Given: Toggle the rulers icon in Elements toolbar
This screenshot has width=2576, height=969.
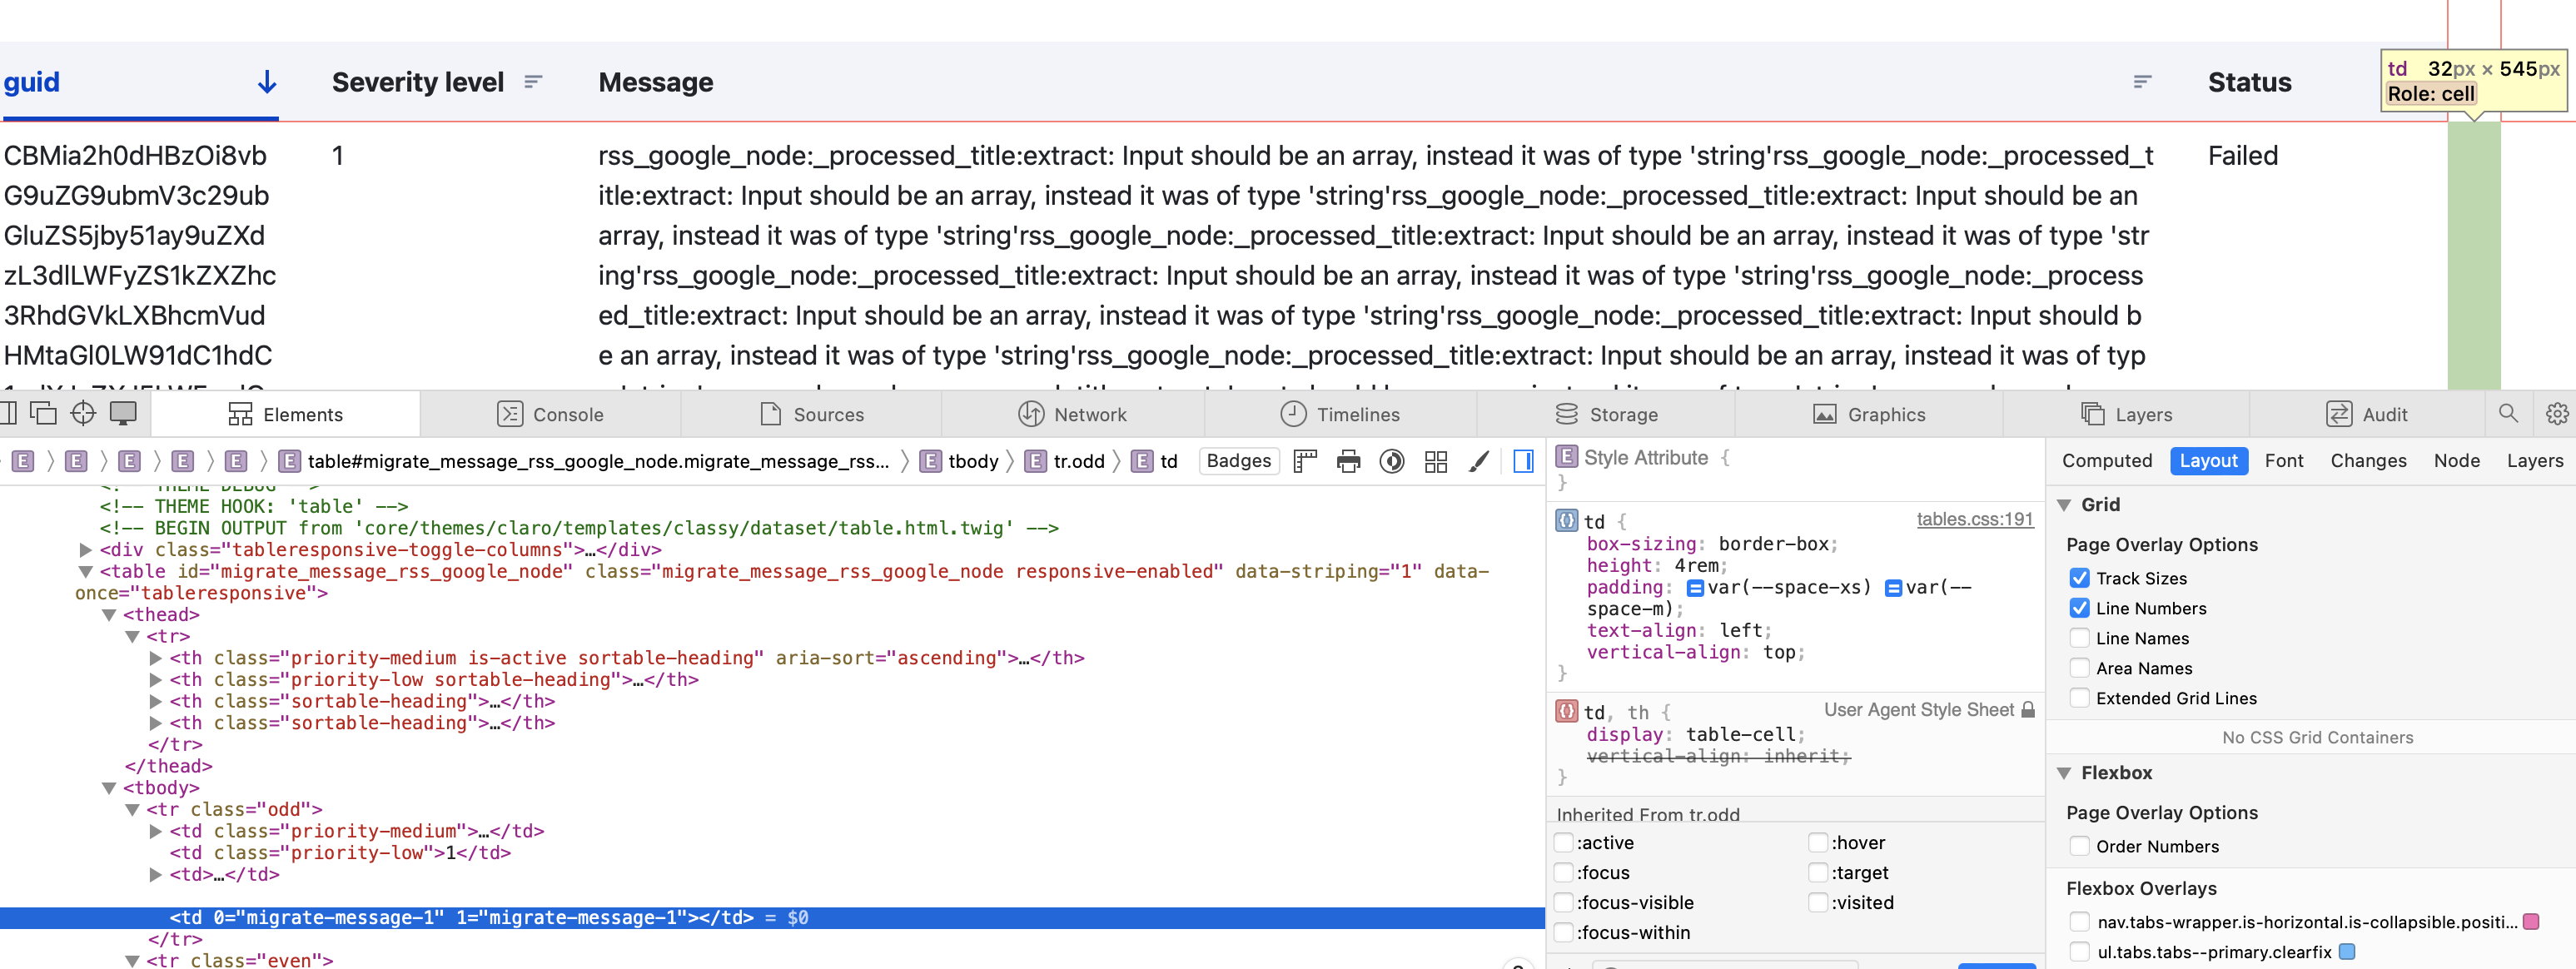Looking at the screenshot, I should pos(1305,461).
